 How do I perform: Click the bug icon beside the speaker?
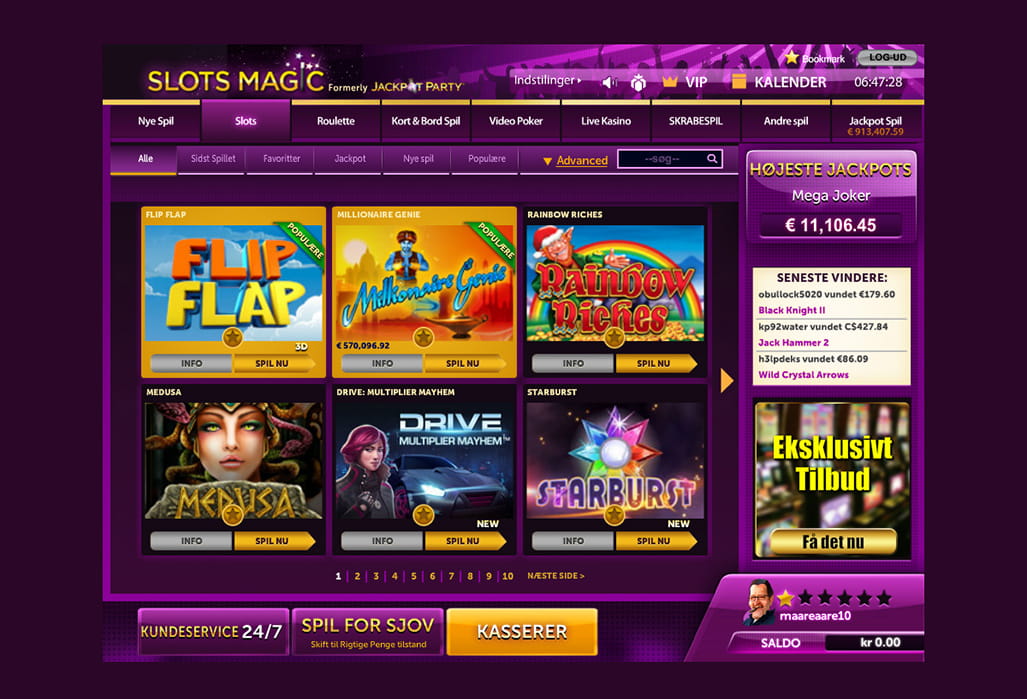click(x=639, y=83)
